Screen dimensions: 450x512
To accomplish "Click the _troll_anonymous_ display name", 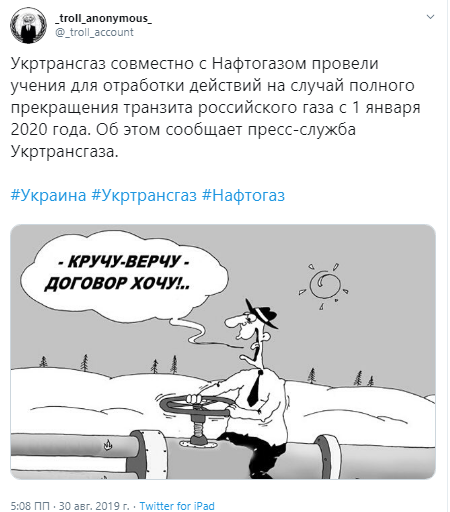I will [x=103, y=18].
